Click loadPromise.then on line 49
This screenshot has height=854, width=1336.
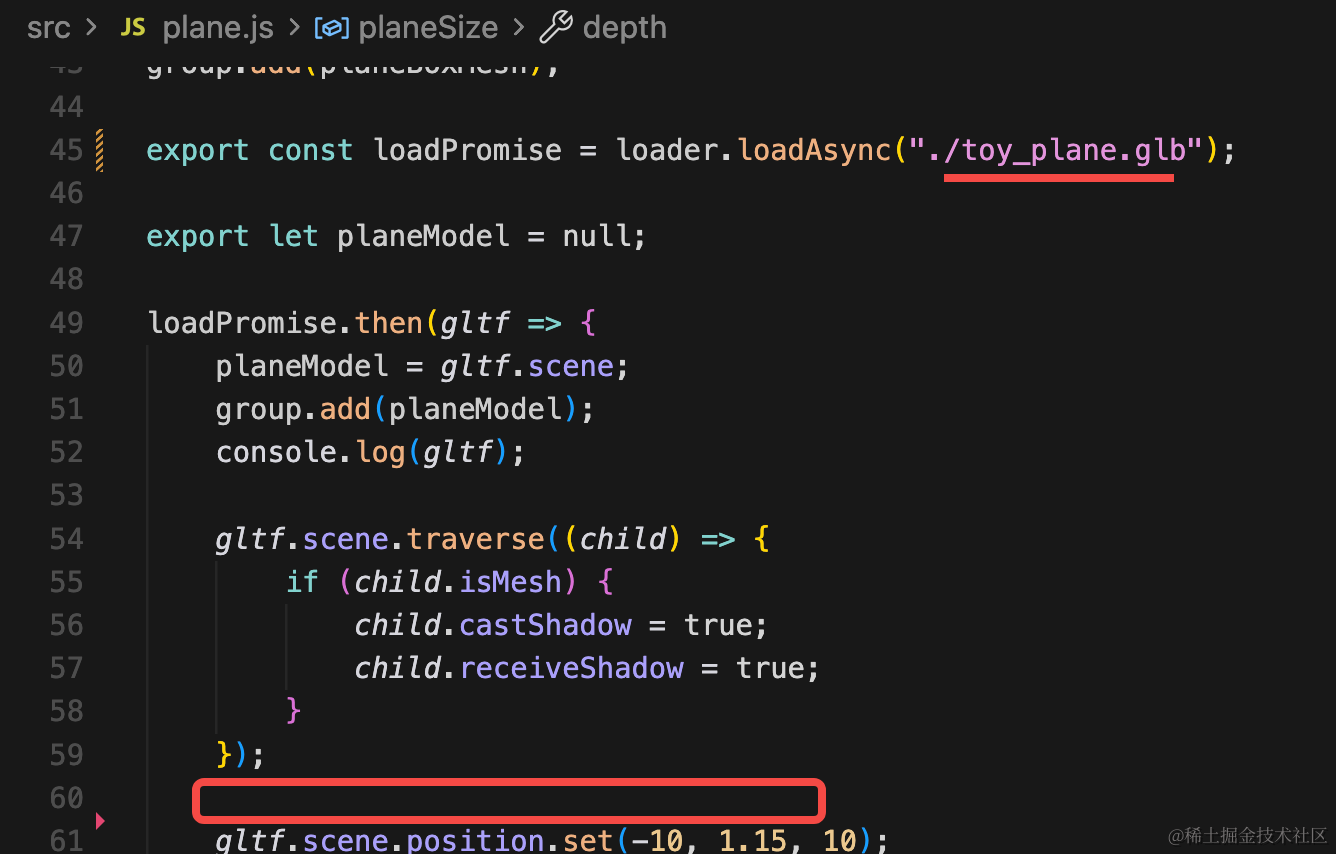point(285,323)
